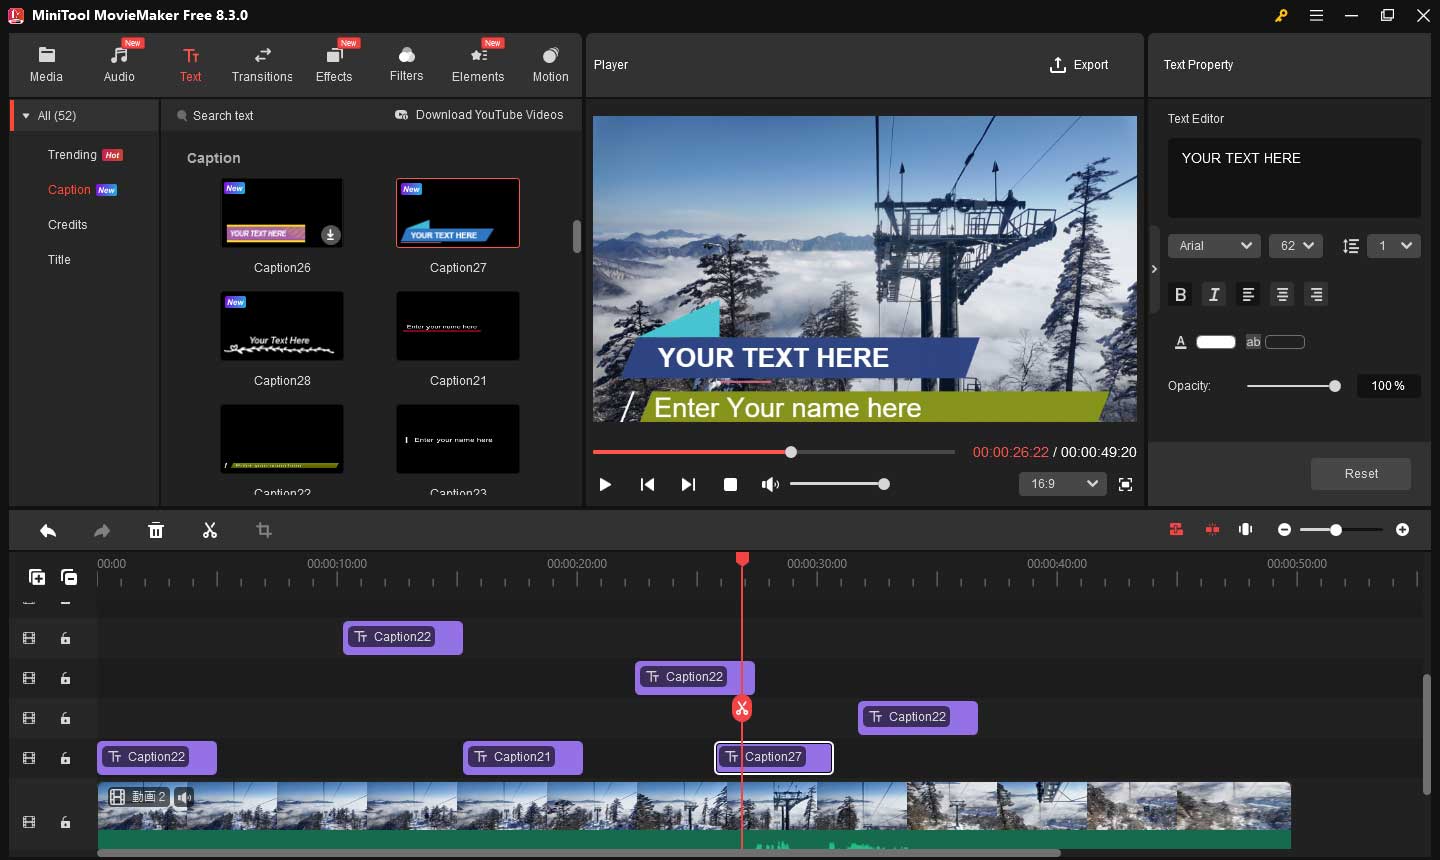
Task: Click the Reset button in Text Property
Action: (x=1361, y=474)
